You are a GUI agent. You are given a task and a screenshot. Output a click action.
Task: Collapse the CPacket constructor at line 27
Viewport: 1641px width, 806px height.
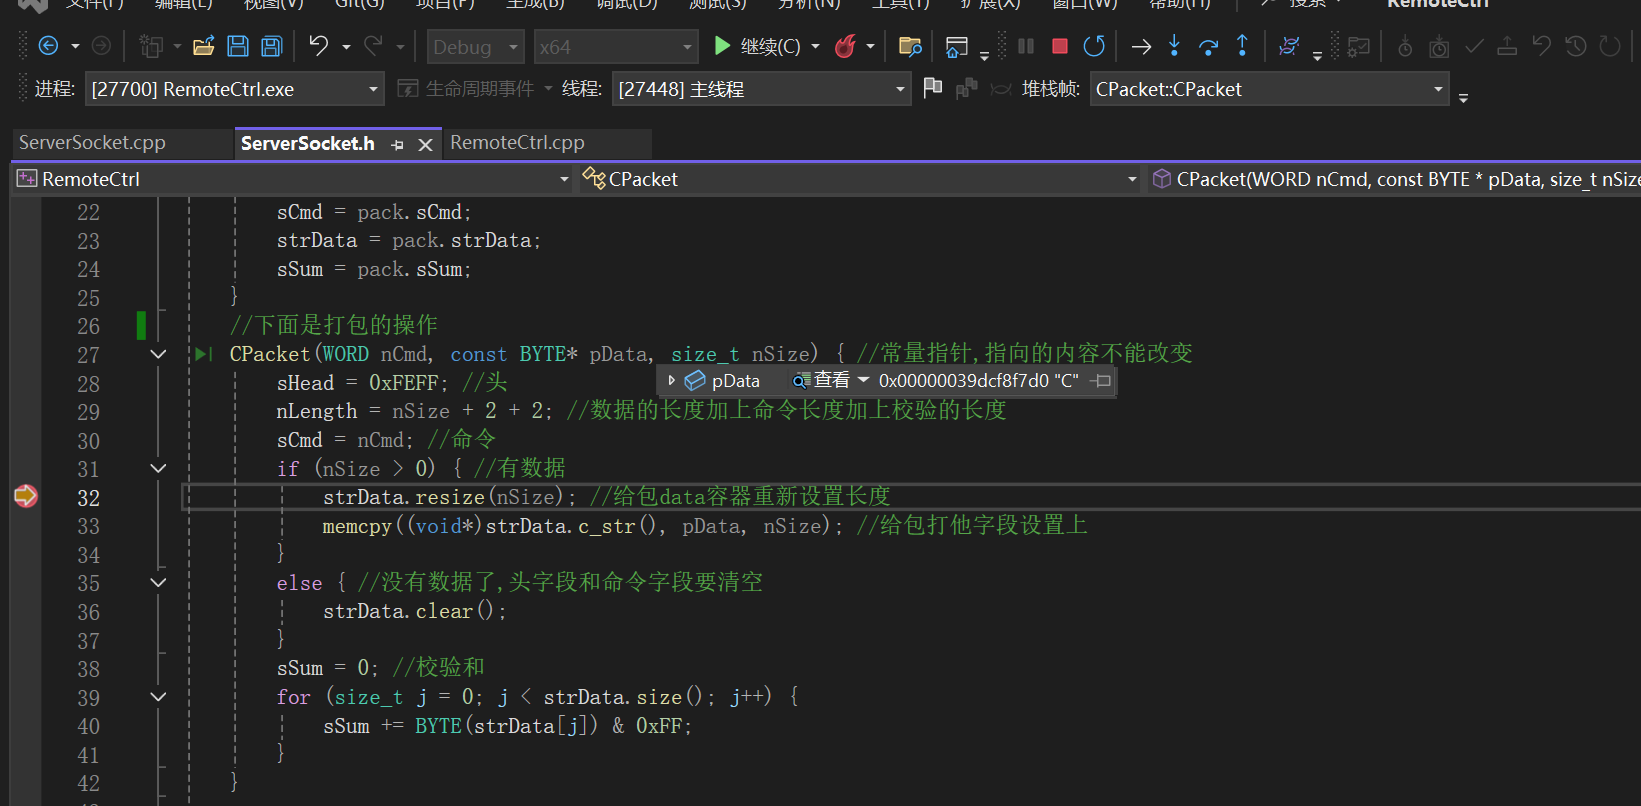158,354
